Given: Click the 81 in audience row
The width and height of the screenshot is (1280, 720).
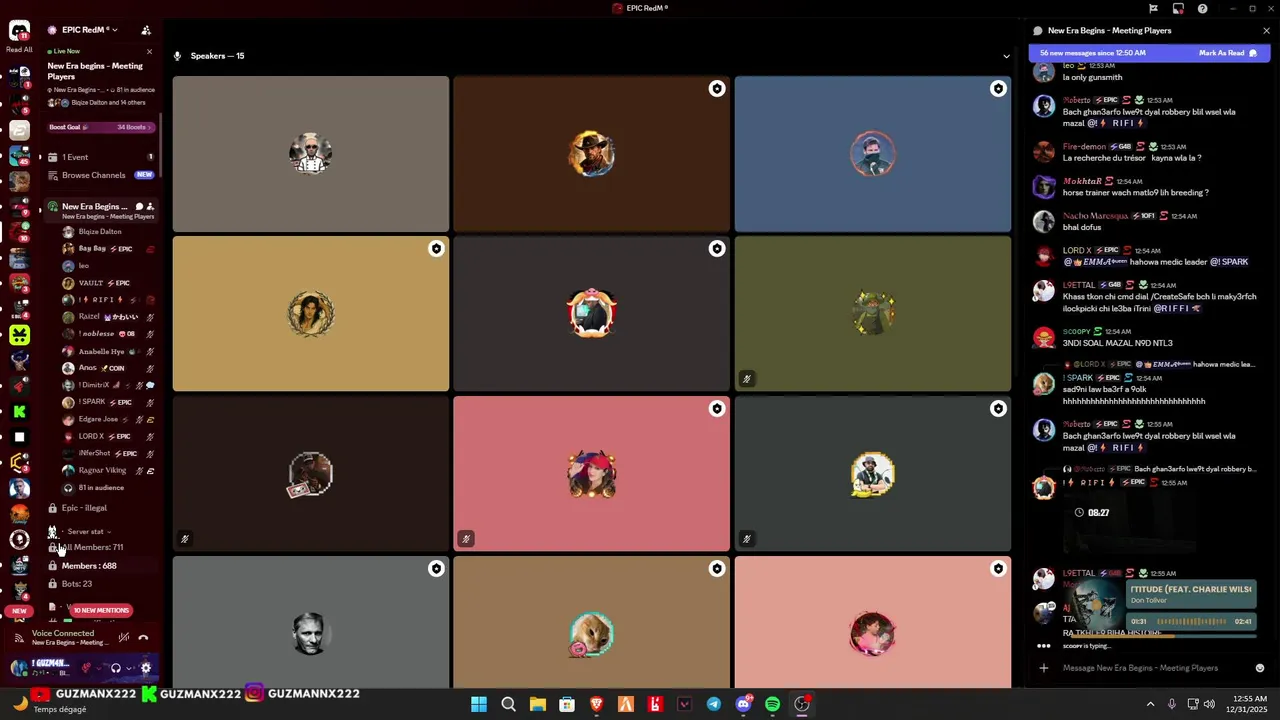Looking at the screenshot, I should point(101,488).
